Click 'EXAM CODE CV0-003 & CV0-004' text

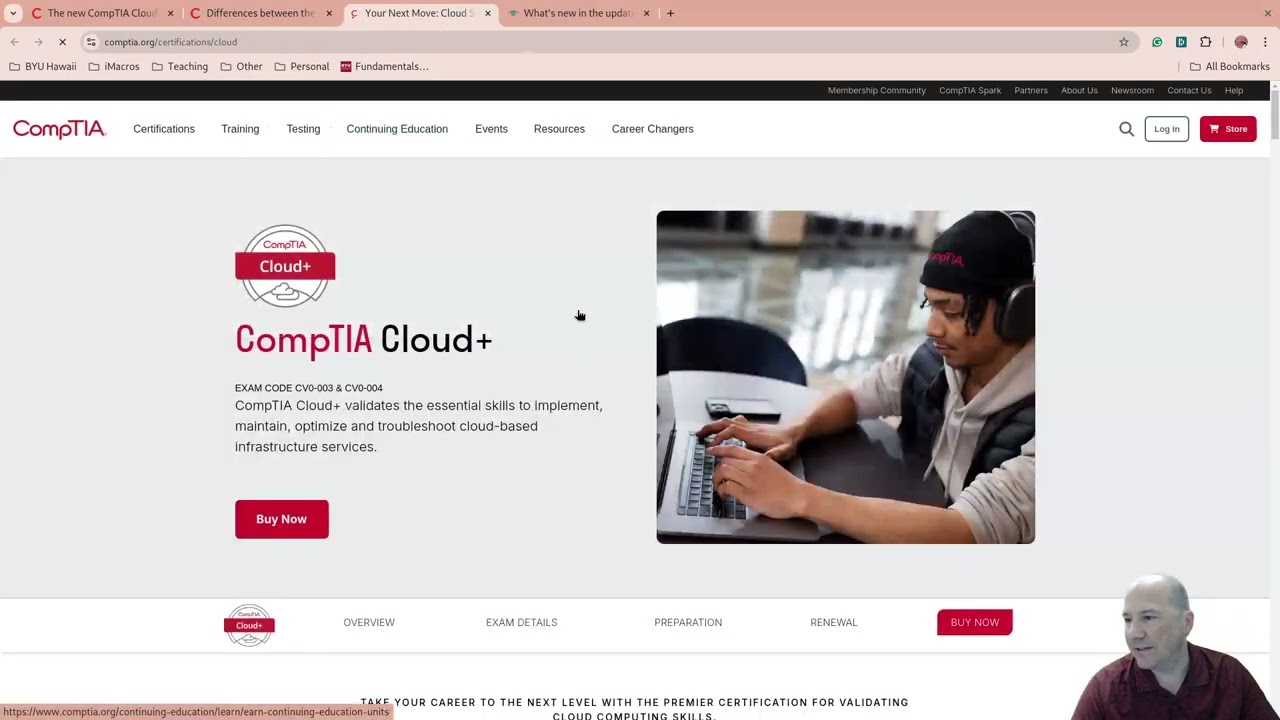(308, 388)
